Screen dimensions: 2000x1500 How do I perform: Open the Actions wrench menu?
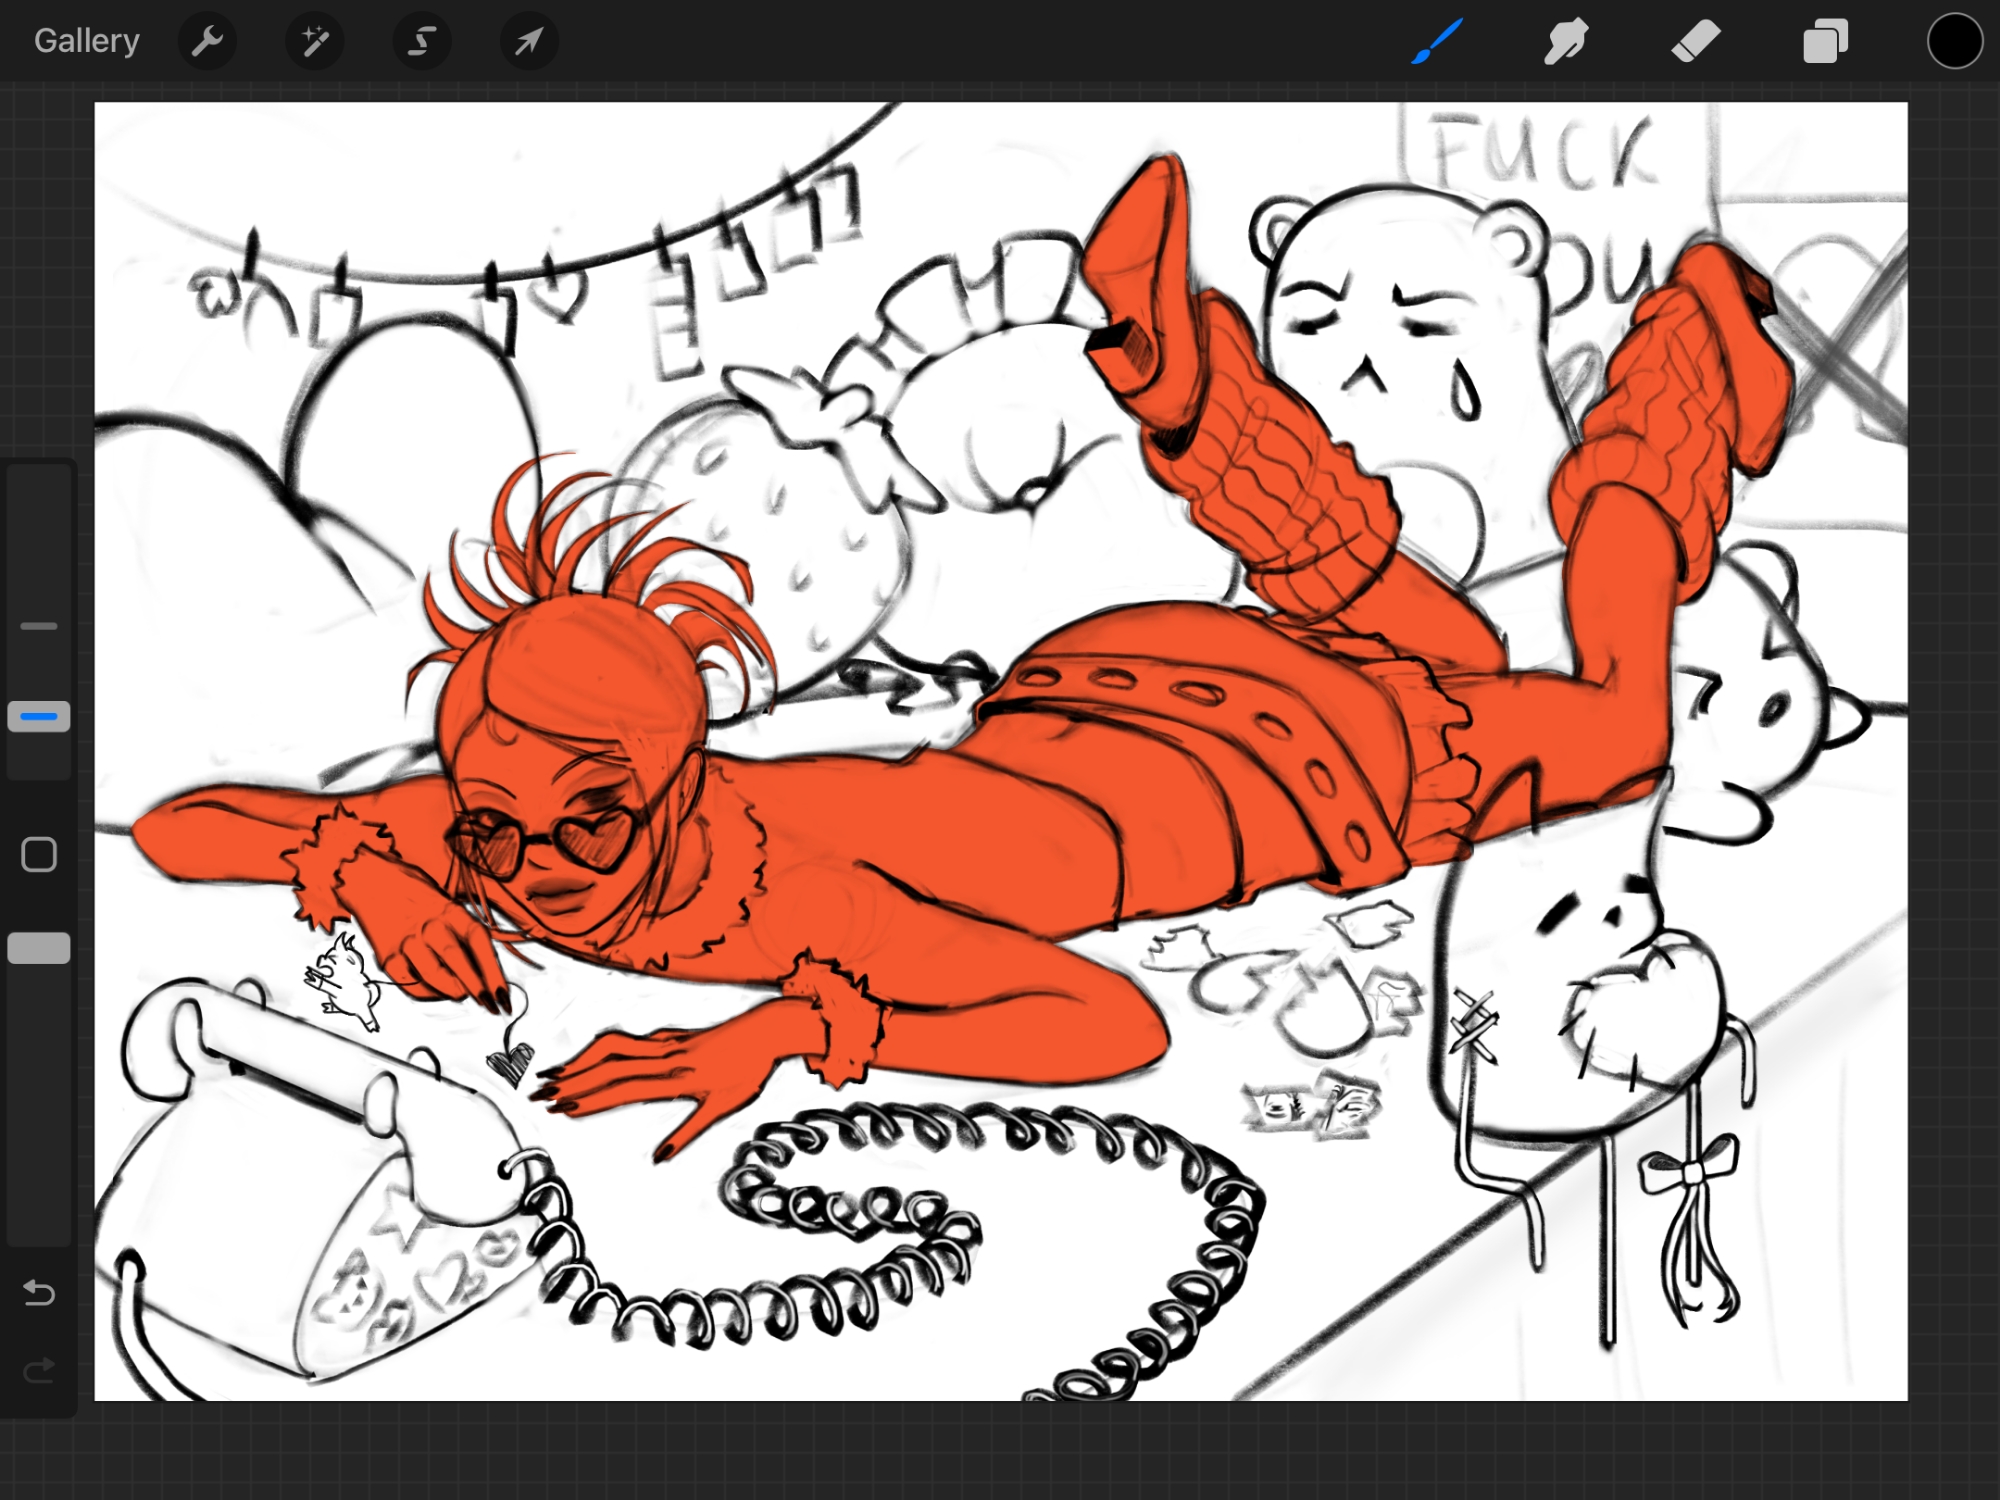pos(207,42)
